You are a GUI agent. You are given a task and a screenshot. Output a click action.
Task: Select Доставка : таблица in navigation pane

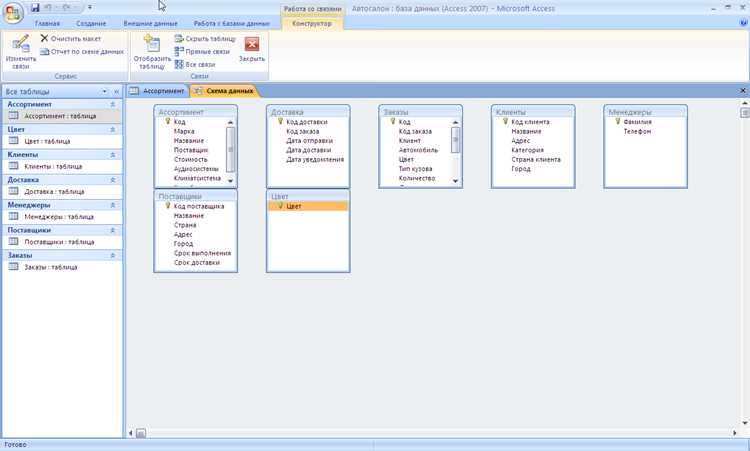pos(62,191)
